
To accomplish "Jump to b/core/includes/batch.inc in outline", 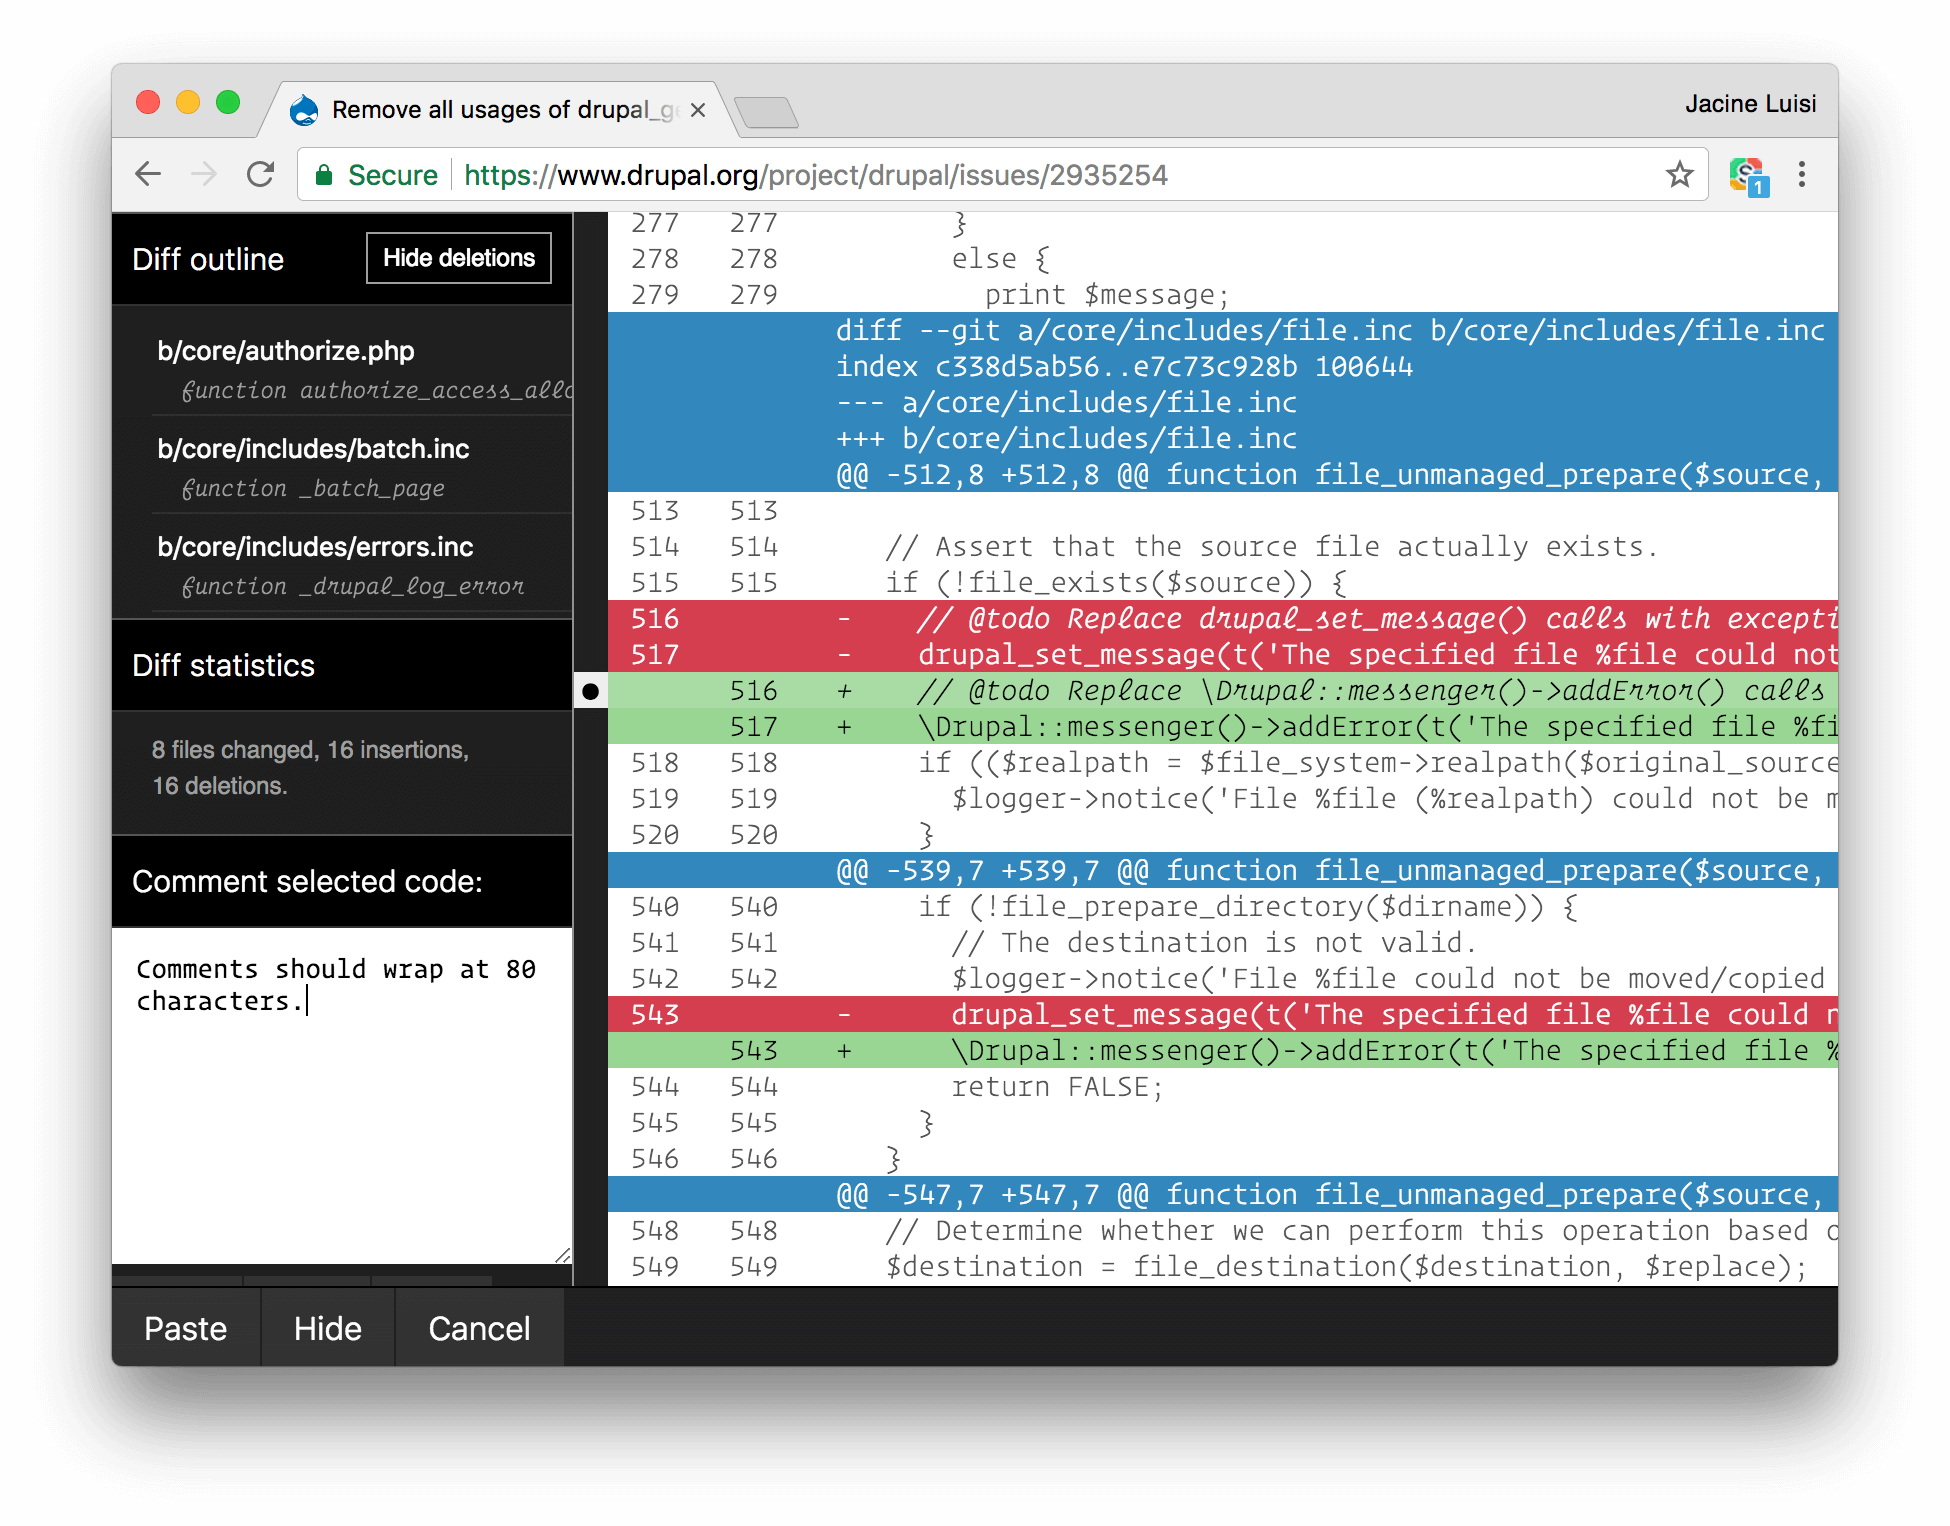I will tap(313, 449).
